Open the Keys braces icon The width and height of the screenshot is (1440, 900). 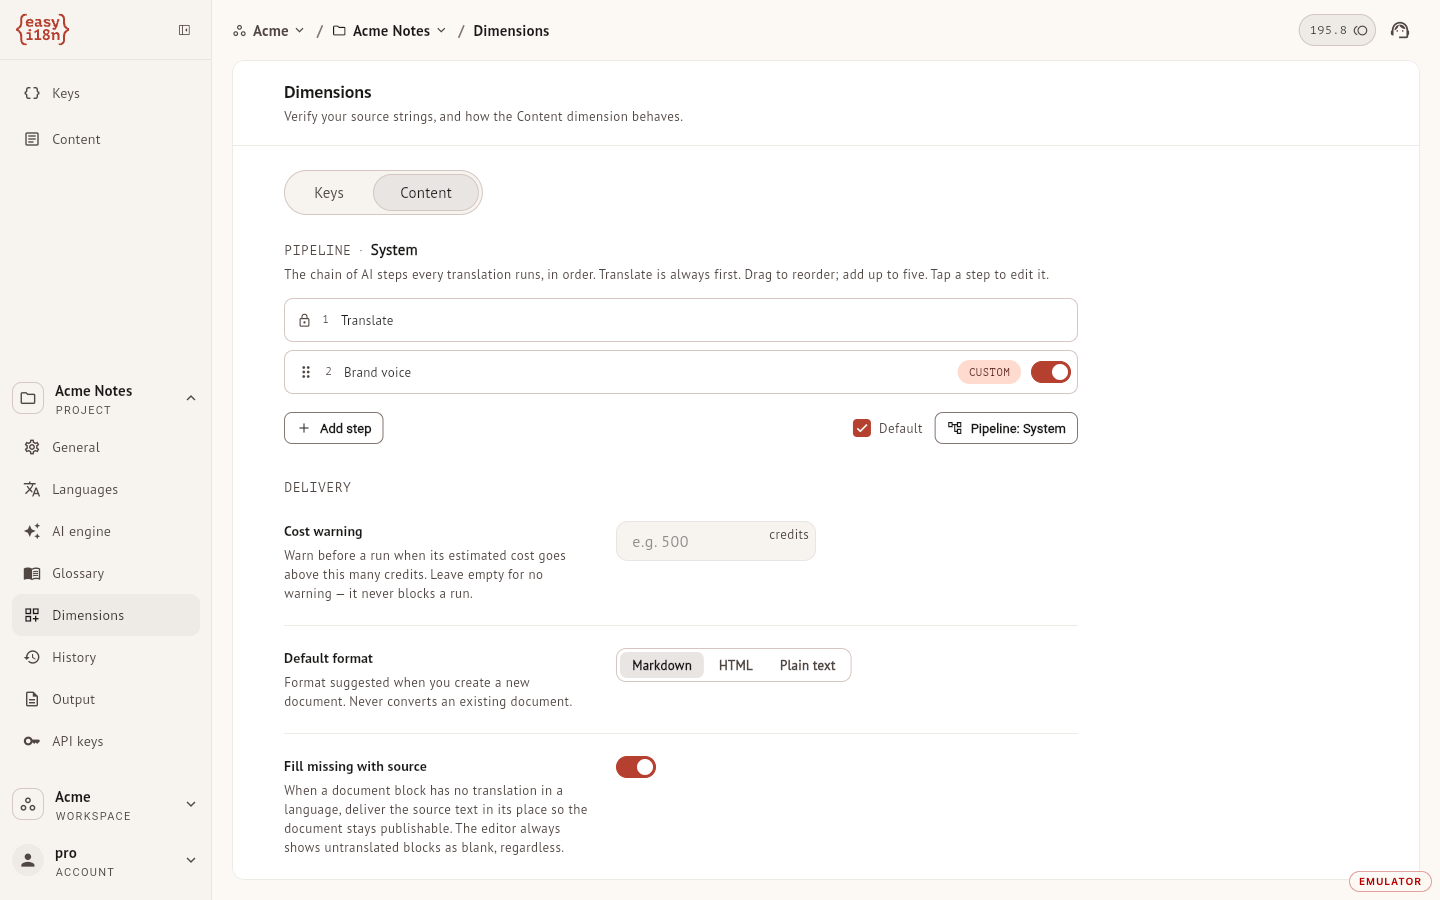pyautogui.click(x=32, y=93)
